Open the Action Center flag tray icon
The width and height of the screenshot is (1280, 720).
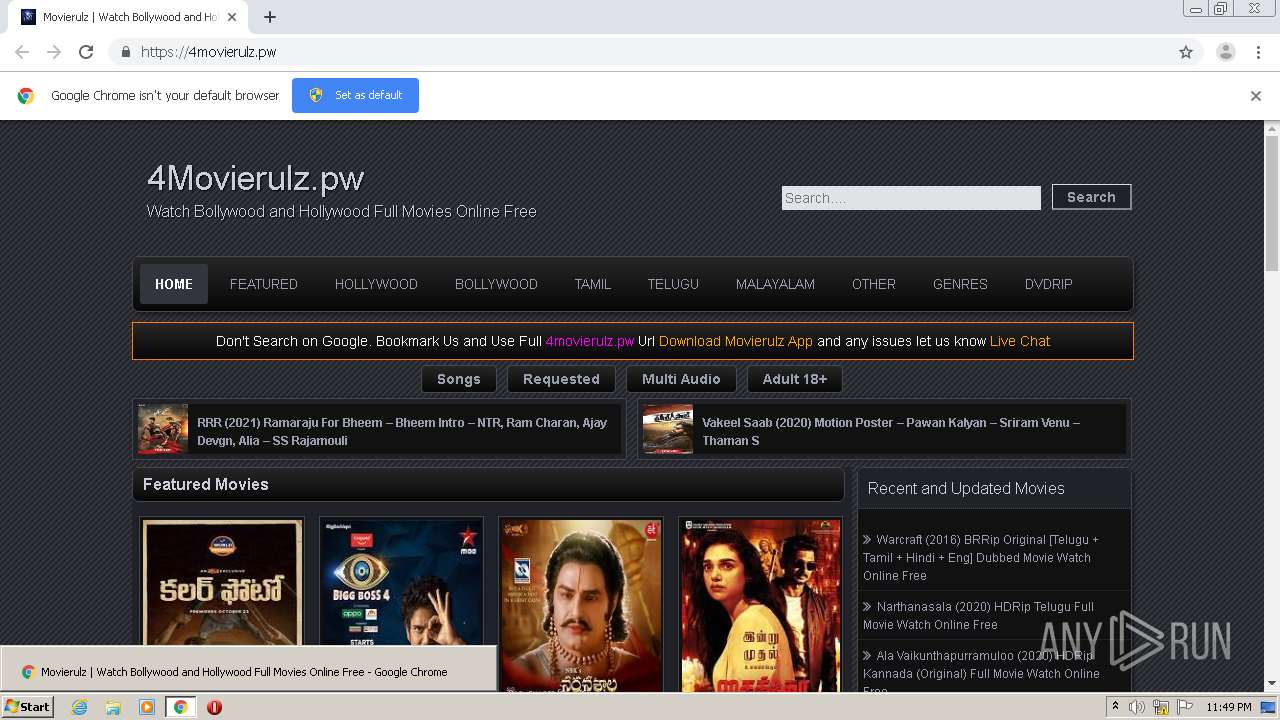click(1184, 707)
